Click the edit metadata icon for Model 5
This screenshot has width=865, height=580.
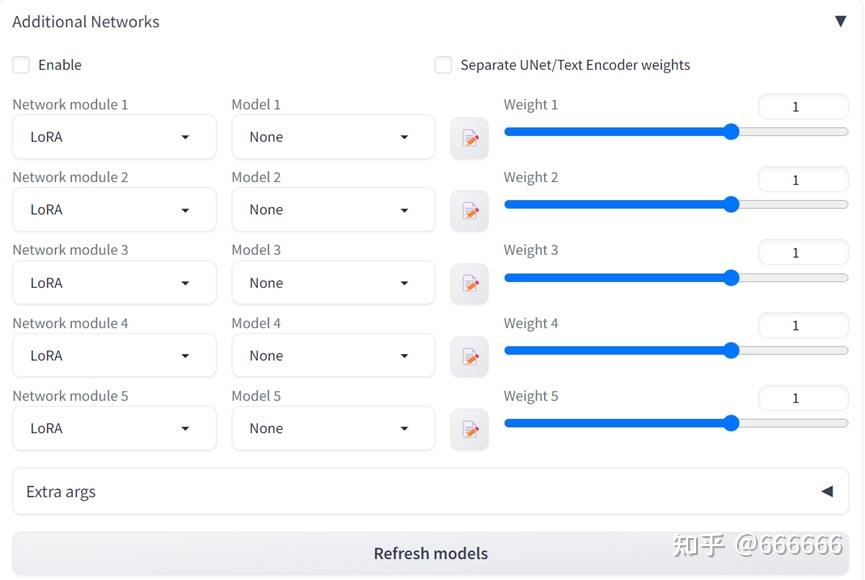pos(469,430)
